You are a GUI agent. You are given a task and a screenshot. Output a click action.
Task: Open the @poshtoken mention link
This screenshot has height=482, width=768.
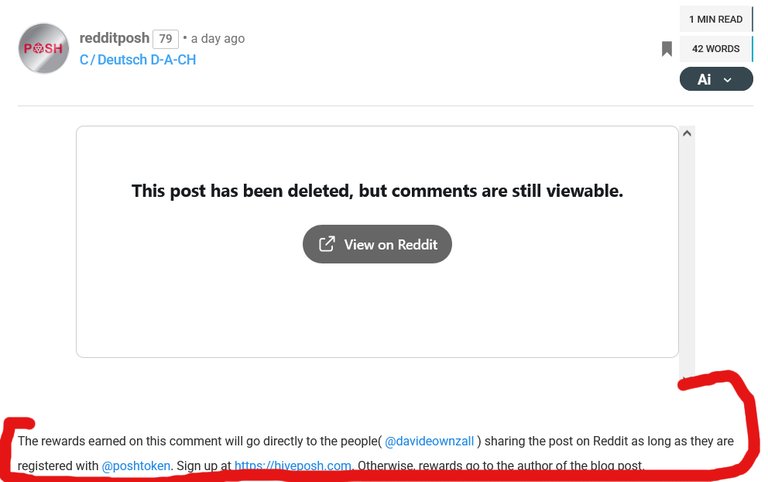pos(136,466)
